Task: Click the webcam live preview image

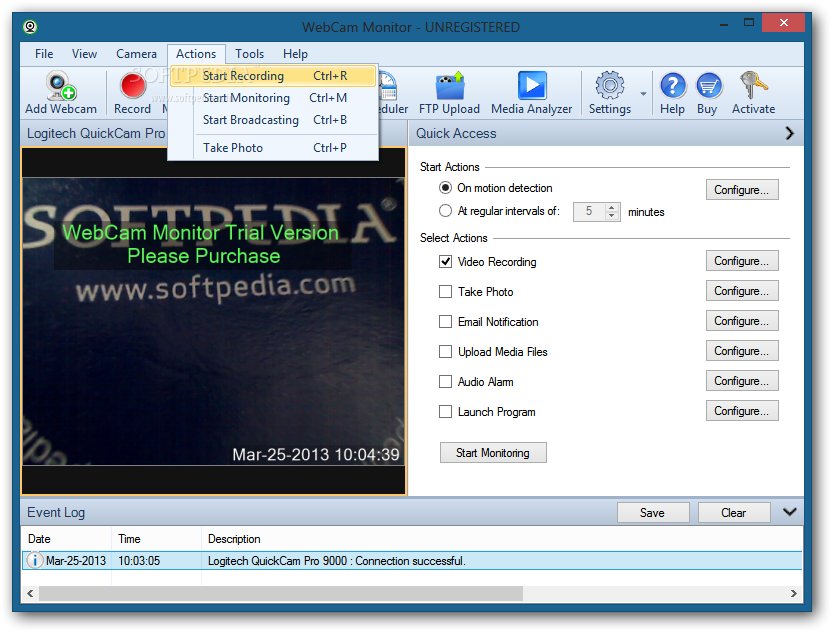Action: tap(213, 322)
